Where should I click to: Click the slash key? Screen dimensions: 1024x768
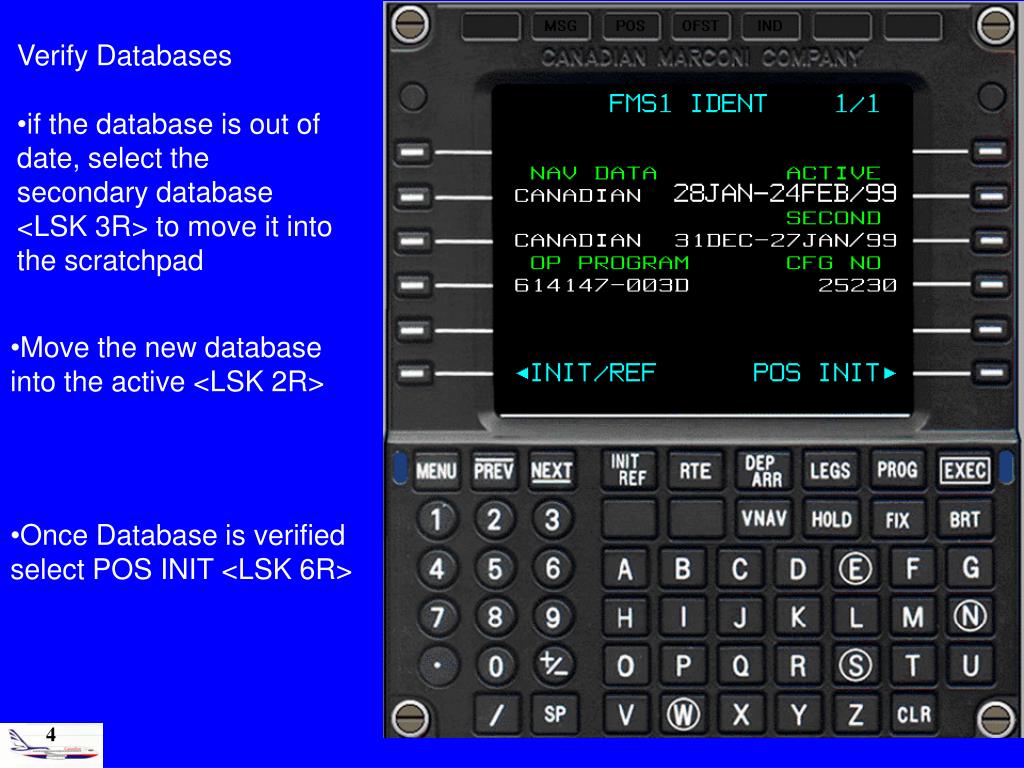[496, 714]
